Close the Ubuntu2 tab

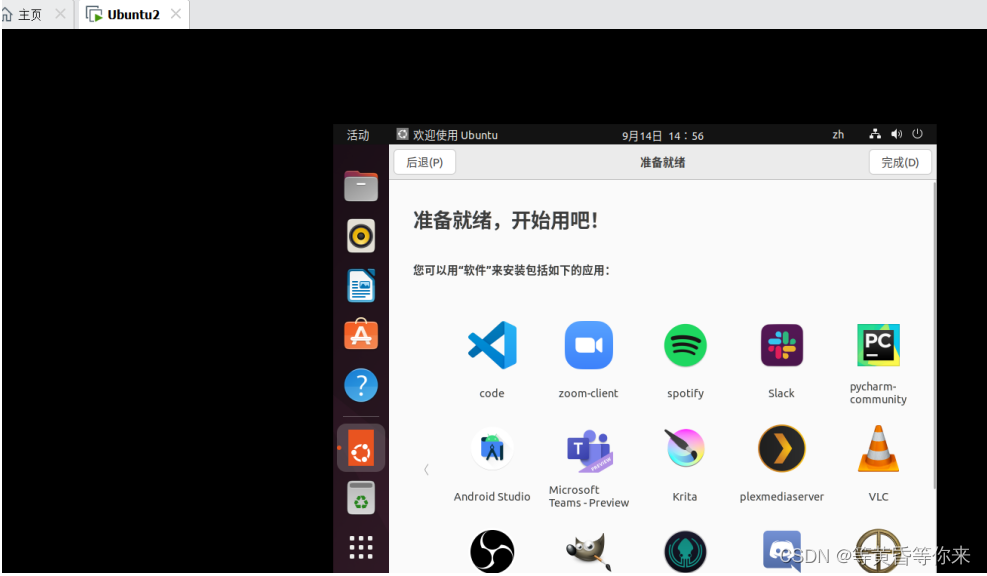pyautogui.click(x=176, y=14)
